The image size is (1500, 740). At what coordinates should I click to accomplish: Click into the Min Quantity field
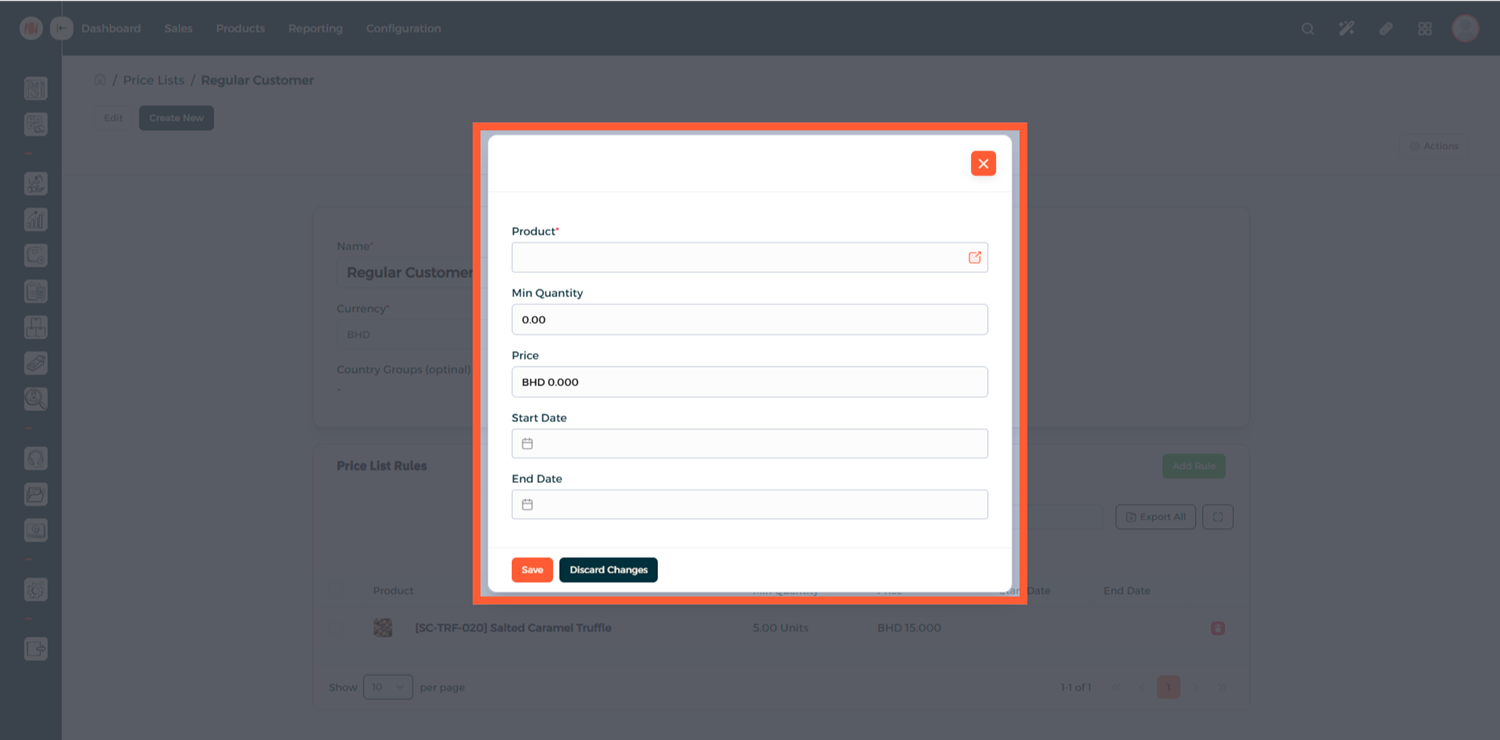[x=749, y=320]
